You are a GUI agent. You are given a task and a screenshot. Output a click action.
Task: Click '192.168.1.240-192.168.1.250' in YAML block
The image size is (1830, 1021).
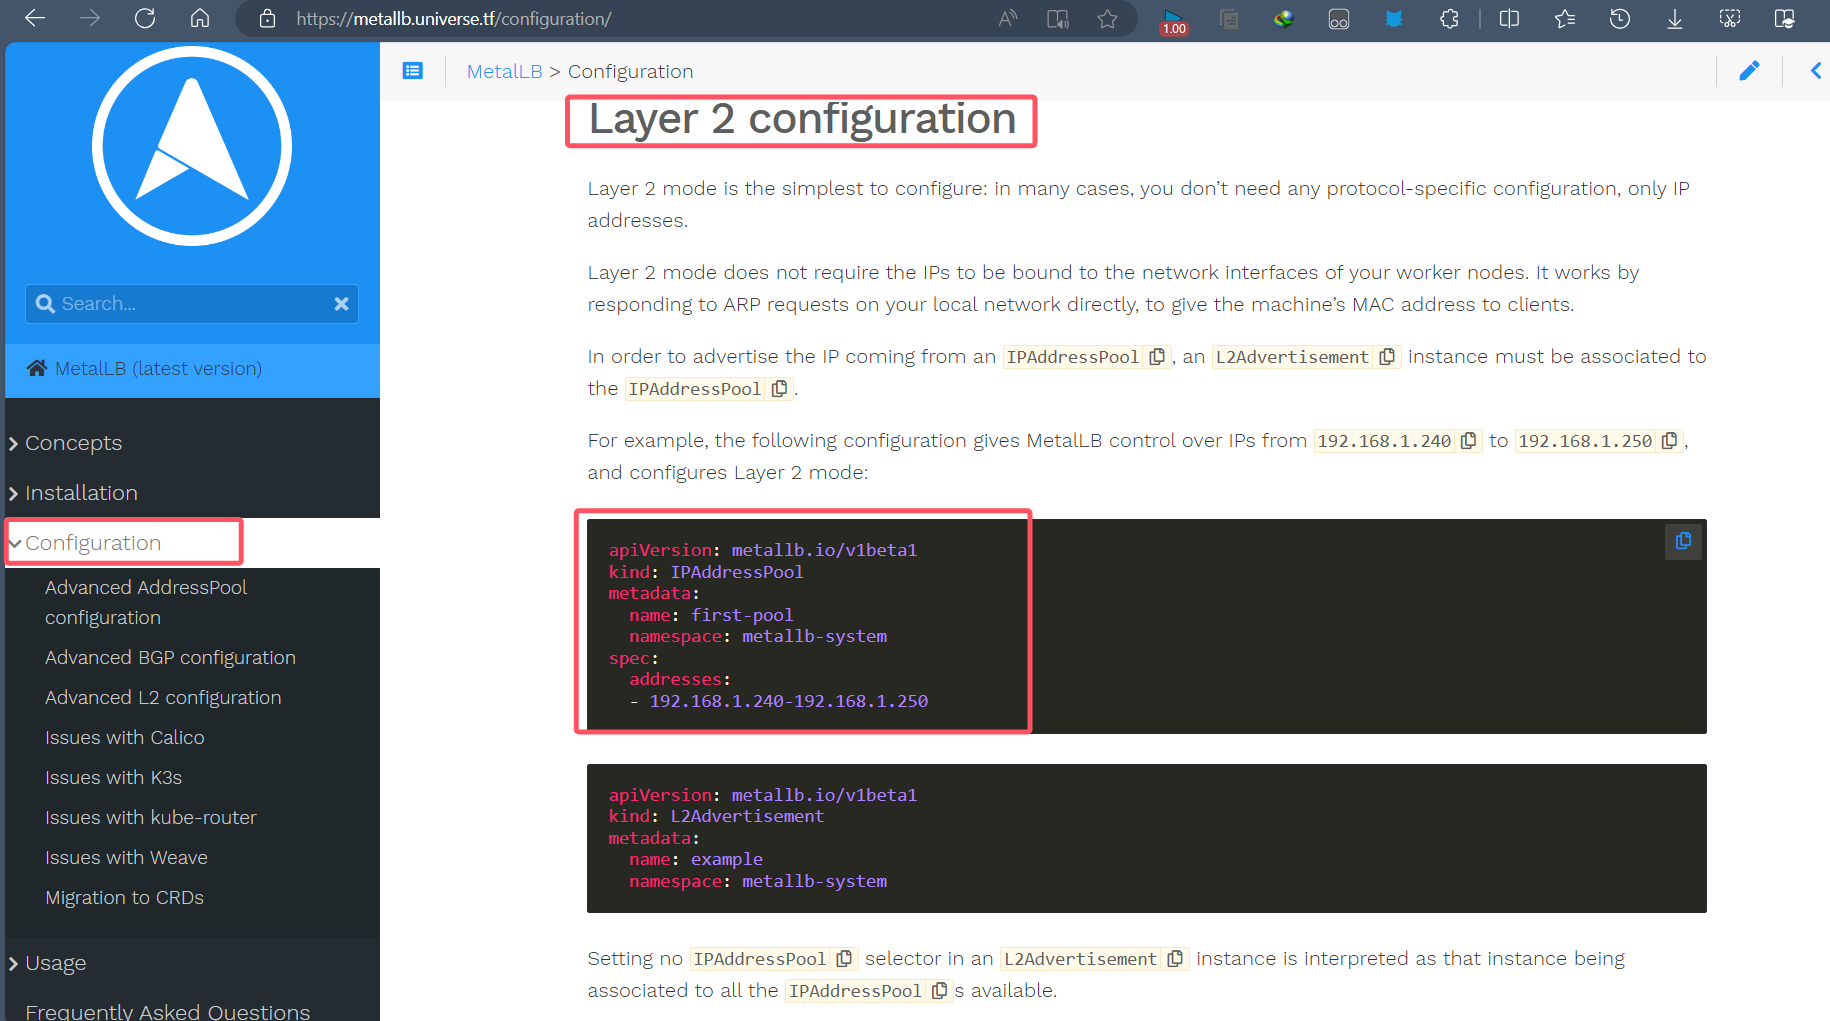click(789, 701)
